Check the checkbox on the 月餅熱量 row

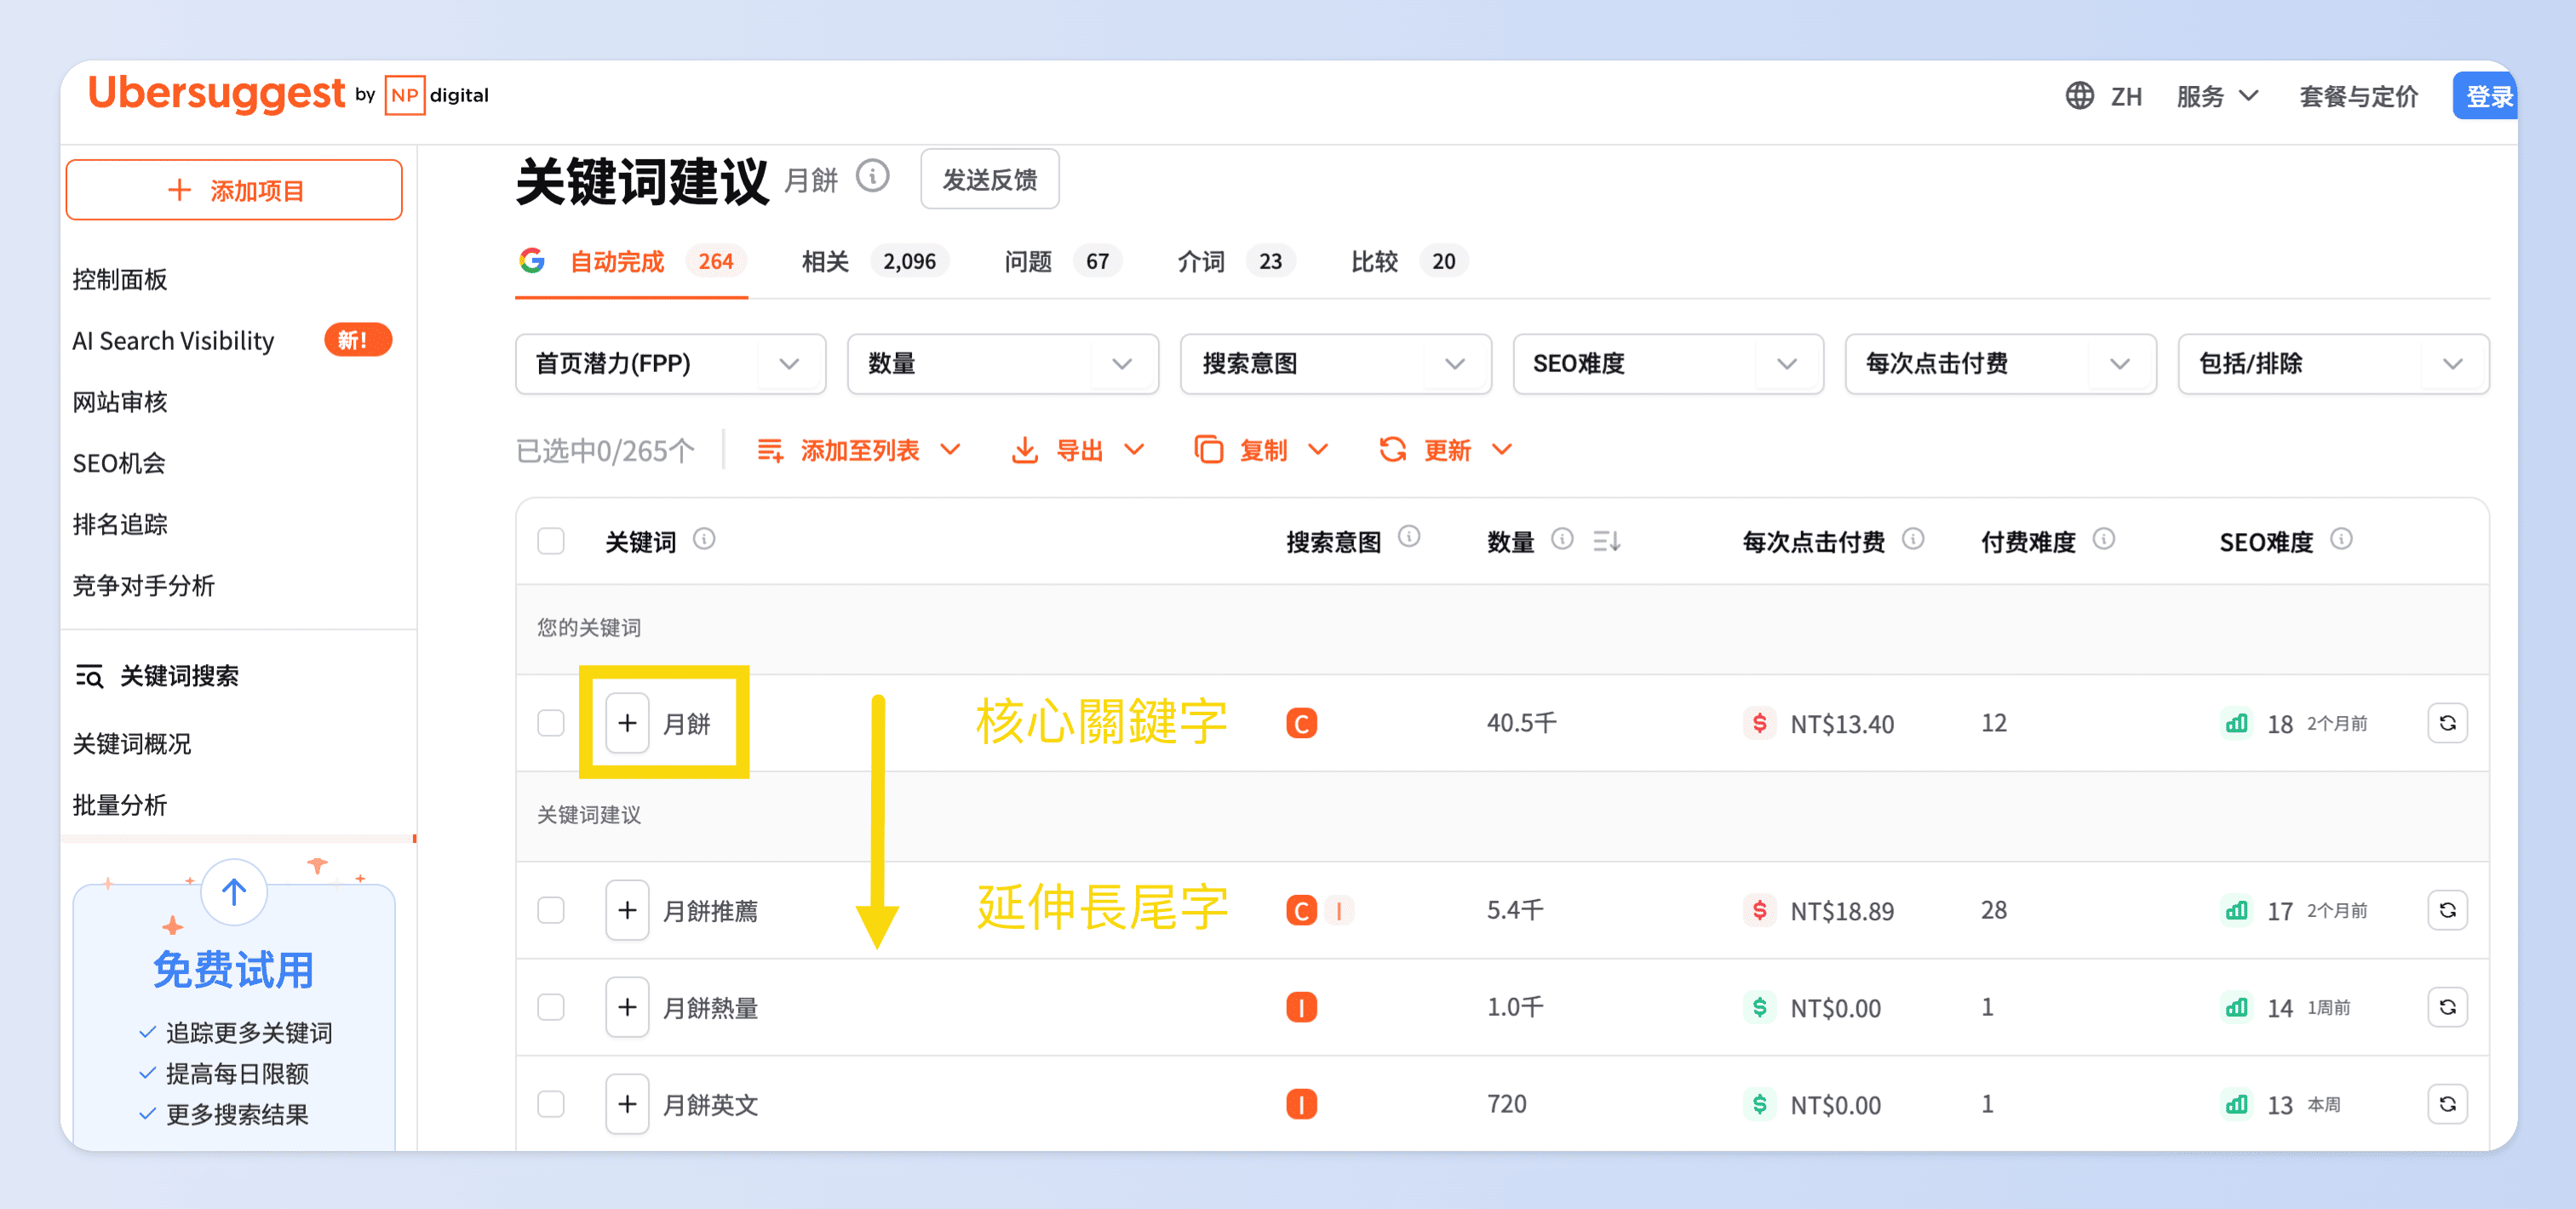point(551,1007)
